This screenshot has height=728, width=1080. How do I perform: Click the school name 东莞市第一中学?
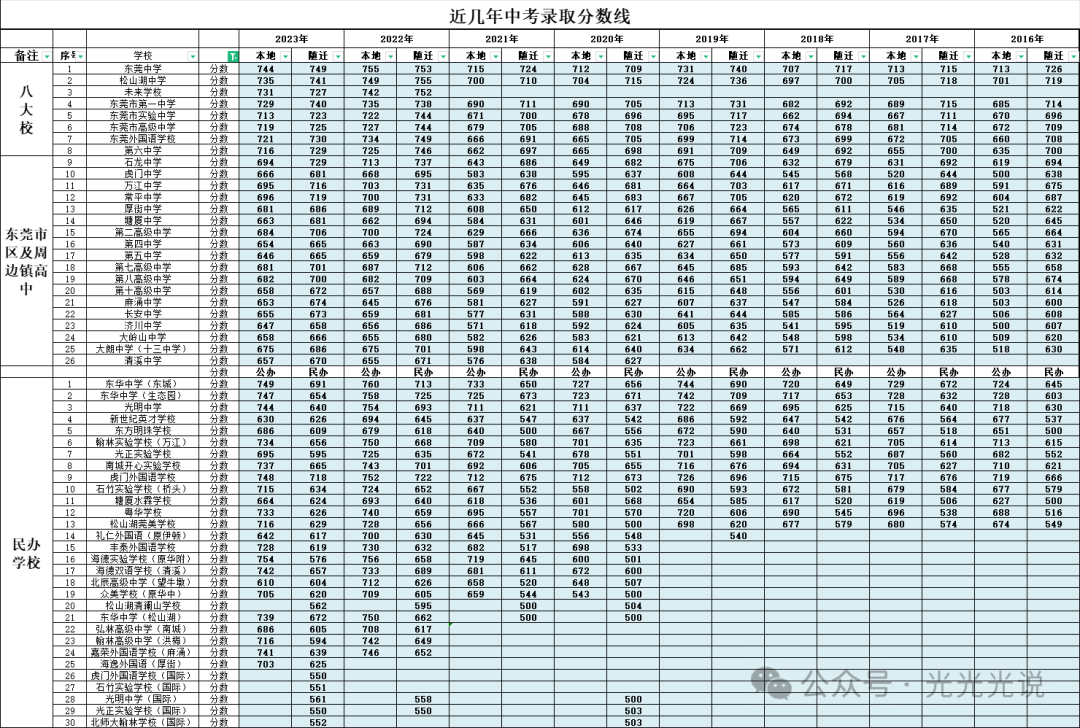[143, 104]
